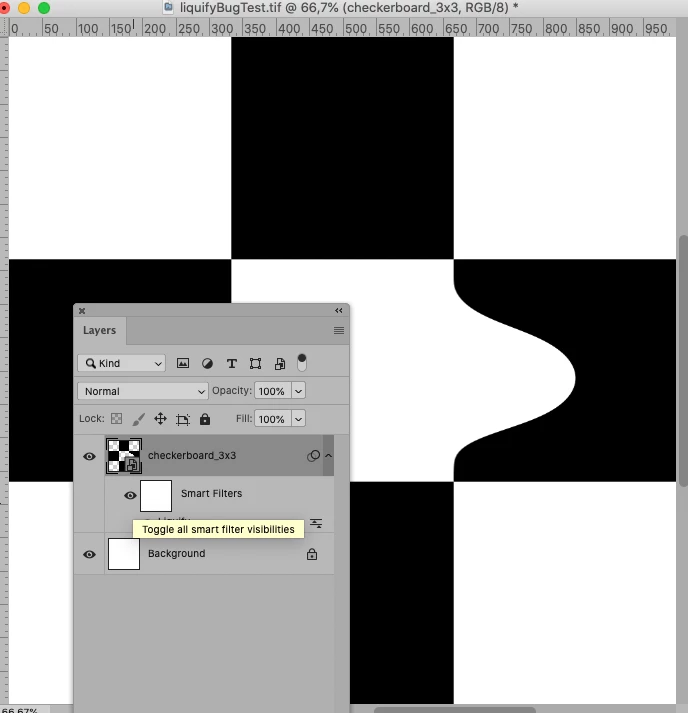The height and width of the screenshot is (713, 688).
Task: Click the Background layer lock icon
Action: tap(312, 554)
